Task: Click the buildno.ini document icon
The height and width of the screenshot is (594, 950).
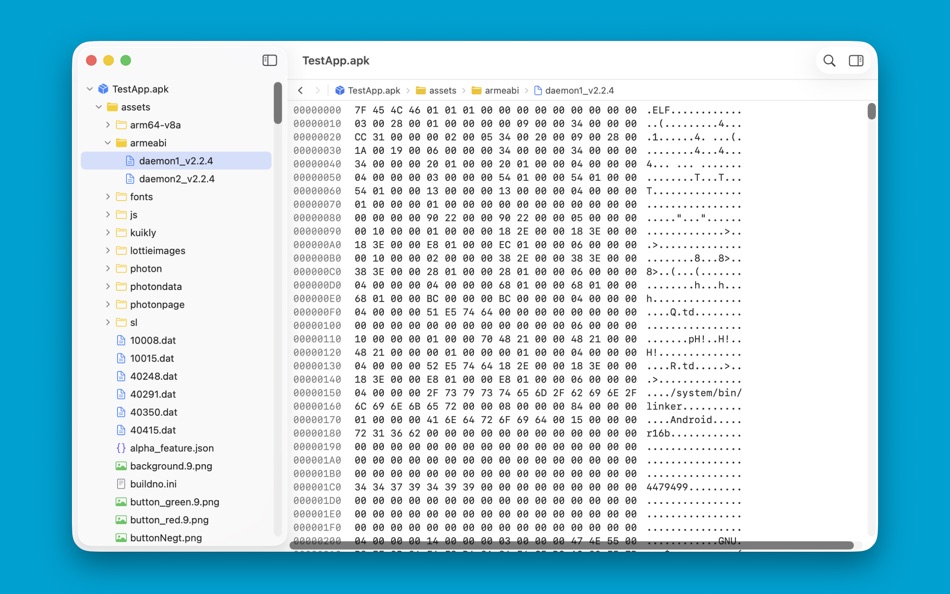Action: tap(121, 484)
